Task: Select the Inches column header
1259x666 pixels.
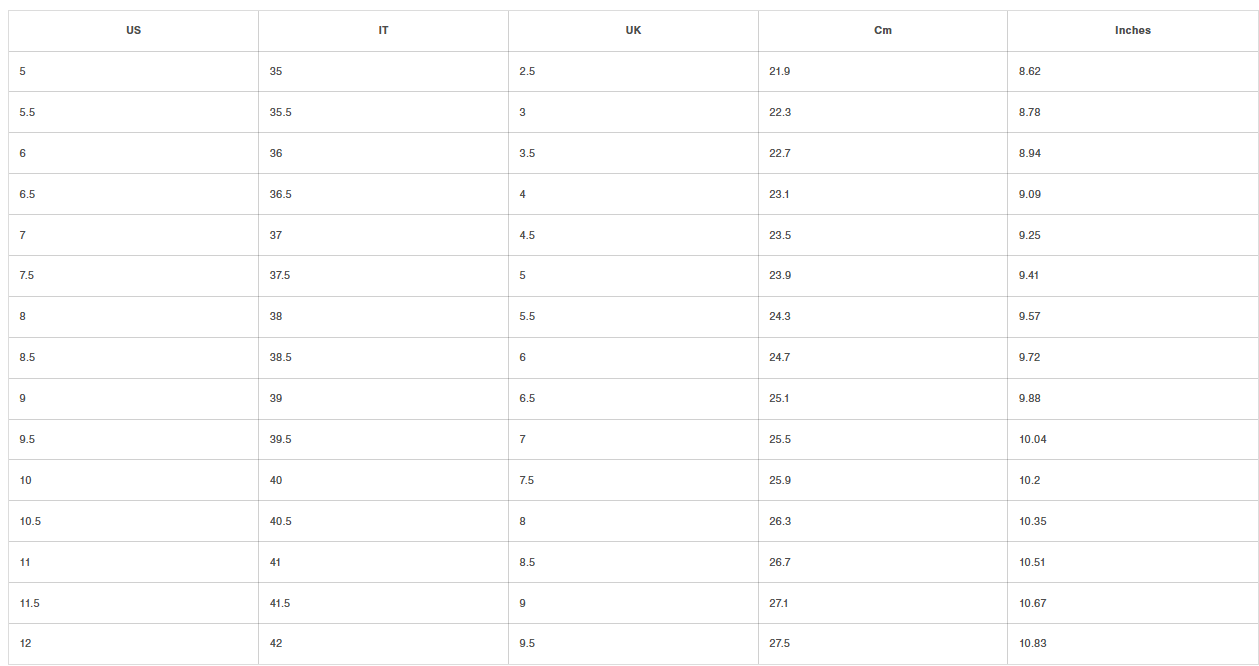Action: 1133,31
